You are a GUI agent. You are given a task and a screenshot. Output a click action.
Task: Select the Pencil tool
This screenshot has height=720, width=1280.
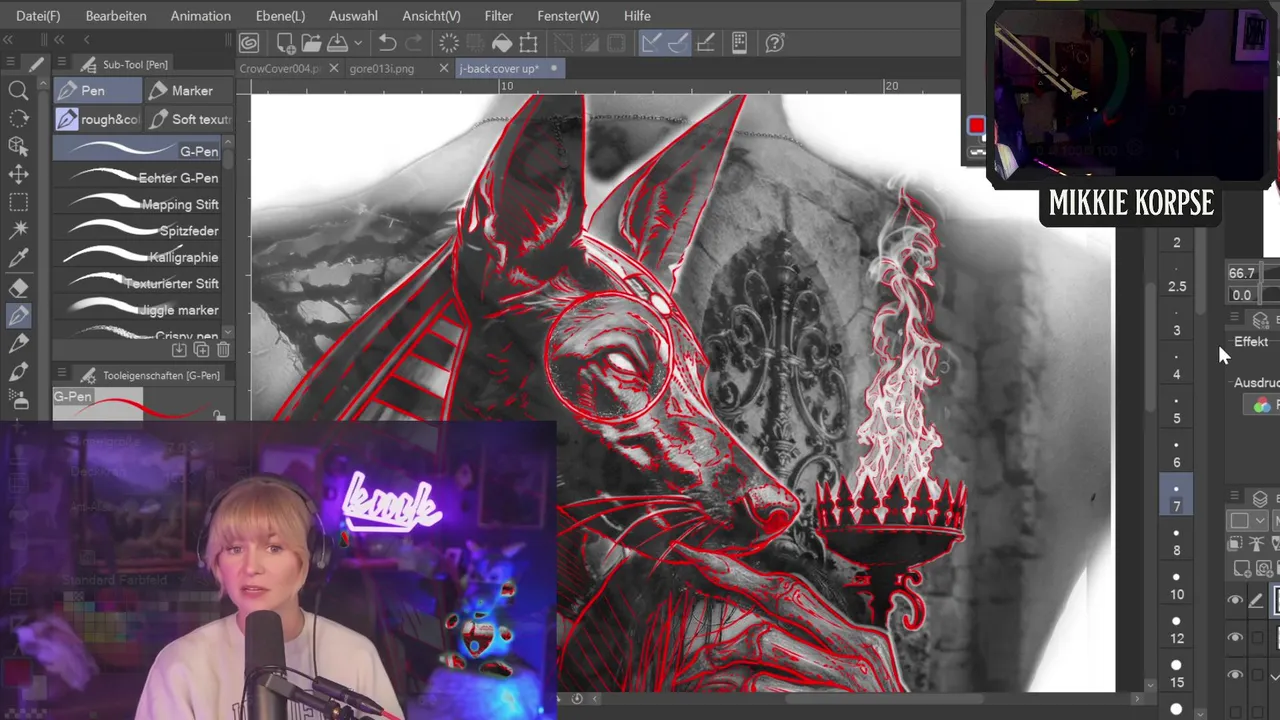click(x=18, y=343)
